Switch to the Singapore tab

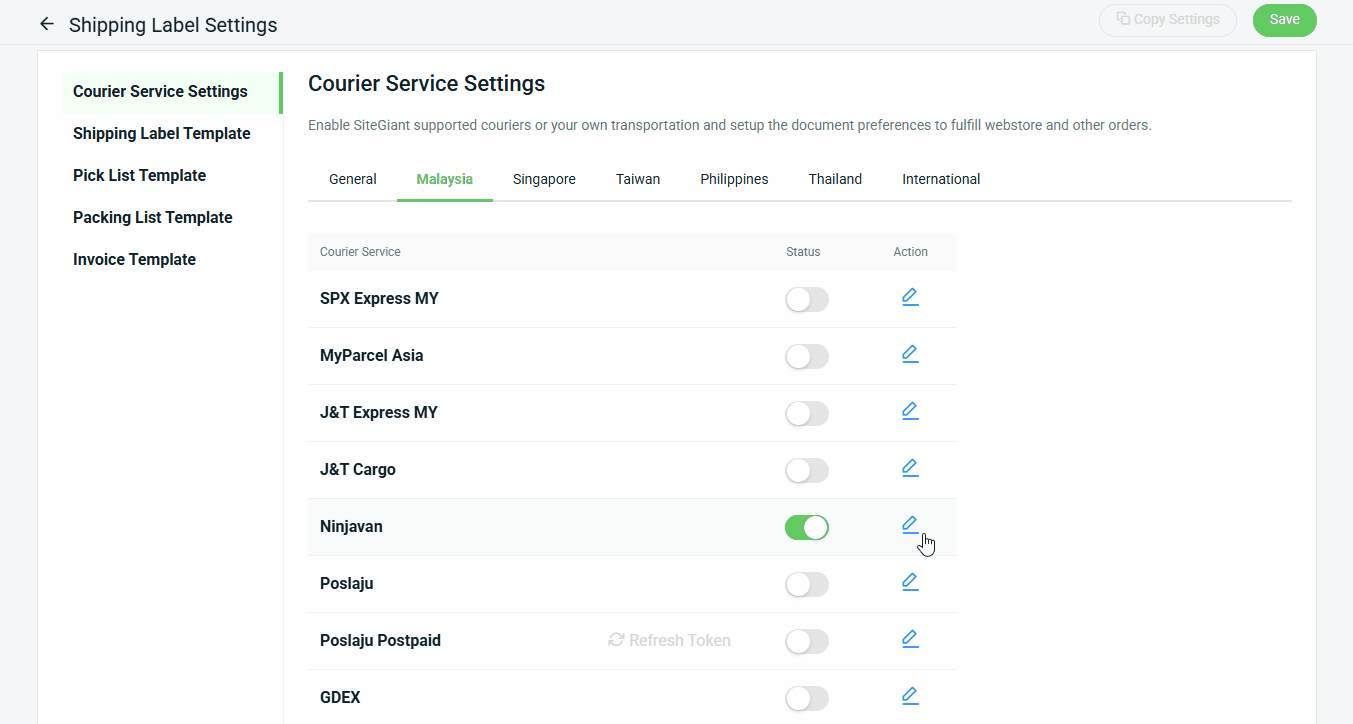tap(544, 180)
